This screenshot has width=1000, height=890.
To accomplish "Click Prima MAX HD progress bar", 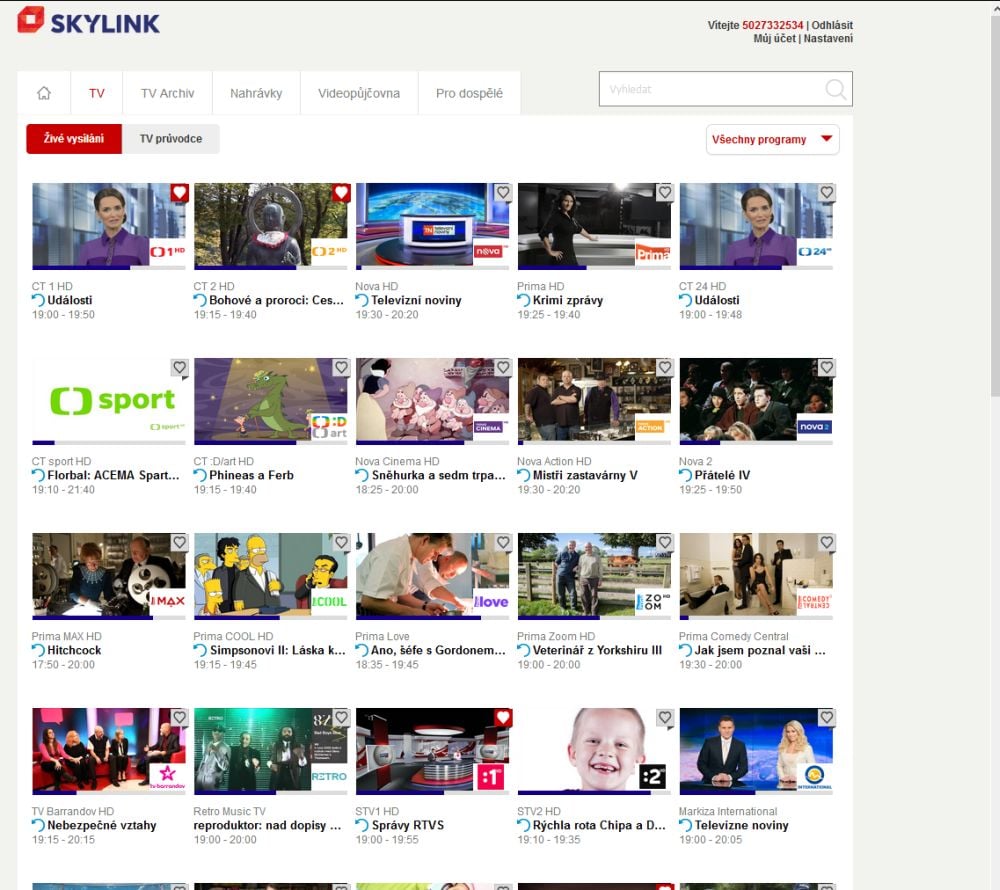I will point(109,618).
